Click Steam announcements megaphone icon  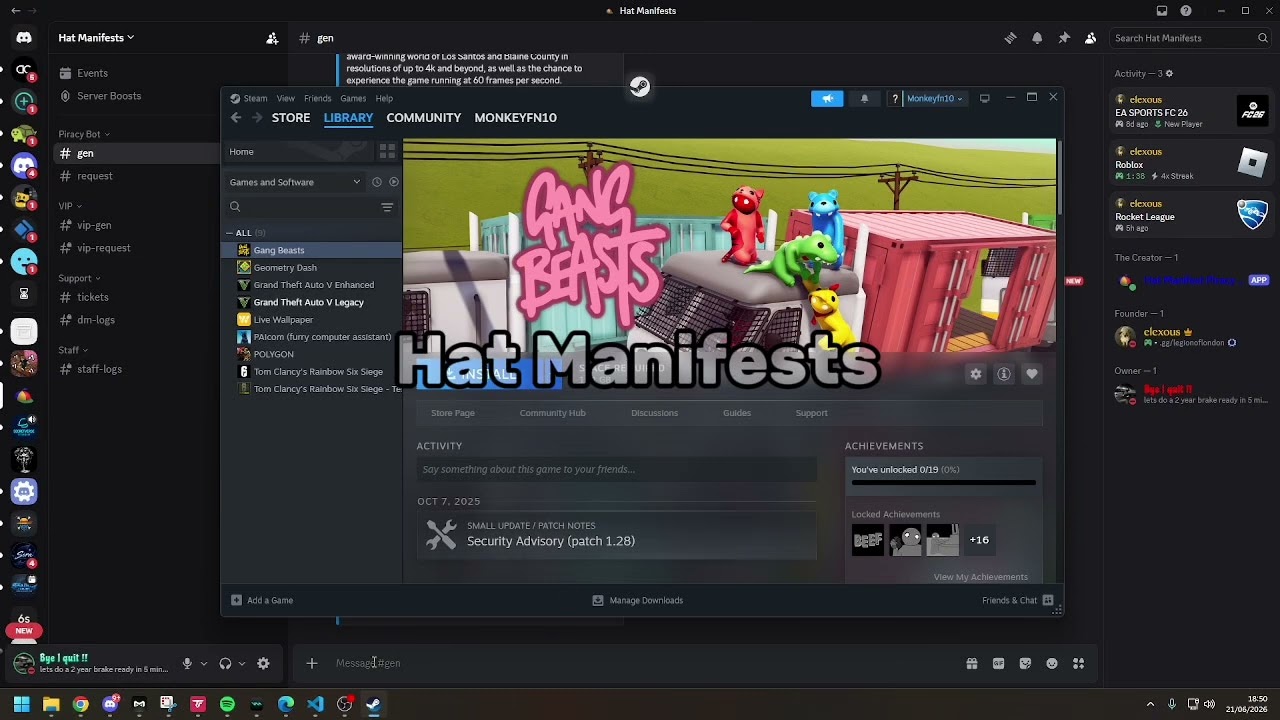pyautogui.click(x=827, y=98)
